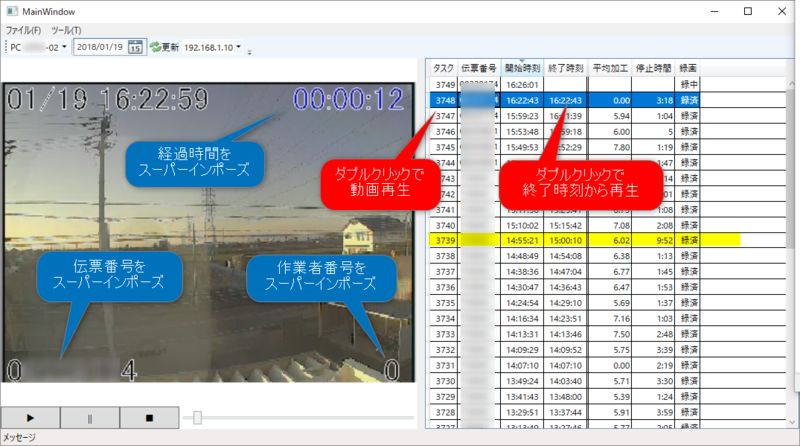
Task: Sort by 停止時間 column header
Action: (653, 68)
